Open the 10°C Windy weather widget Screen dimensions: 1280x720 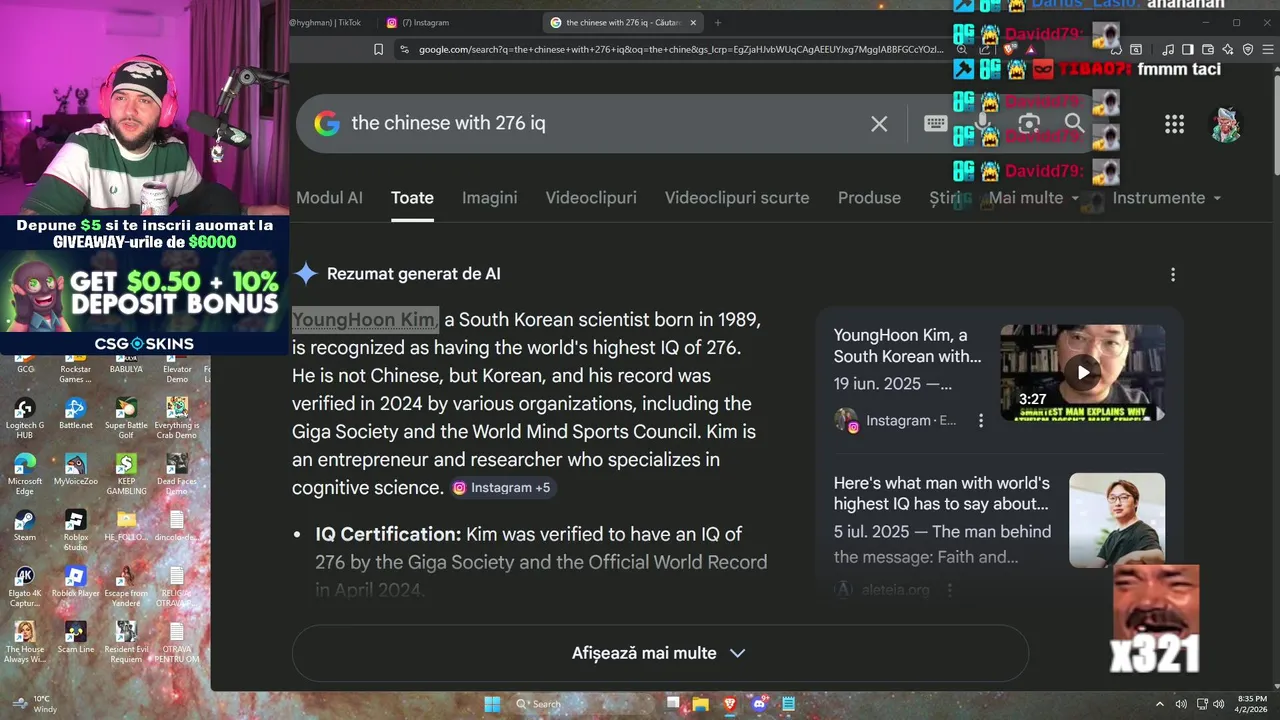click(33, 704)
